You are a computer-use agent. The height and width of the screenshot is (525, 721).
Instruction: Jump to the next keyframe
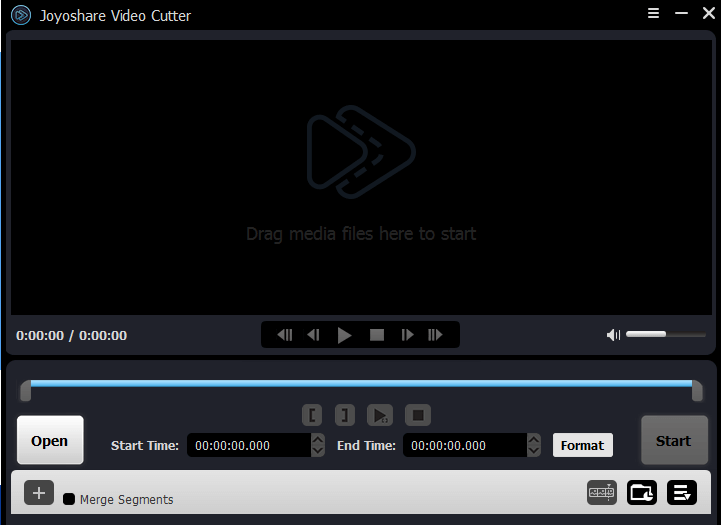pos(436,335)
